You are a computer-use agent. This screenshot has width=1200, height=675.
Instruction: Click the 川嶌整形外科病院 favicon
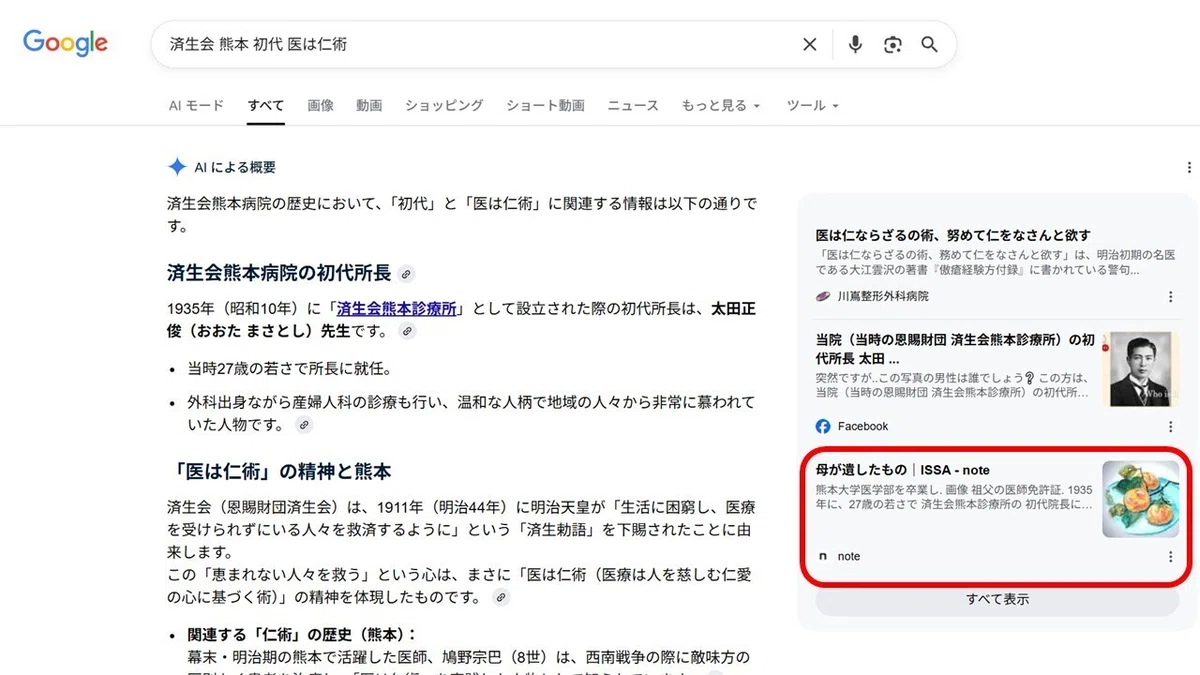(x=823, y=297)
